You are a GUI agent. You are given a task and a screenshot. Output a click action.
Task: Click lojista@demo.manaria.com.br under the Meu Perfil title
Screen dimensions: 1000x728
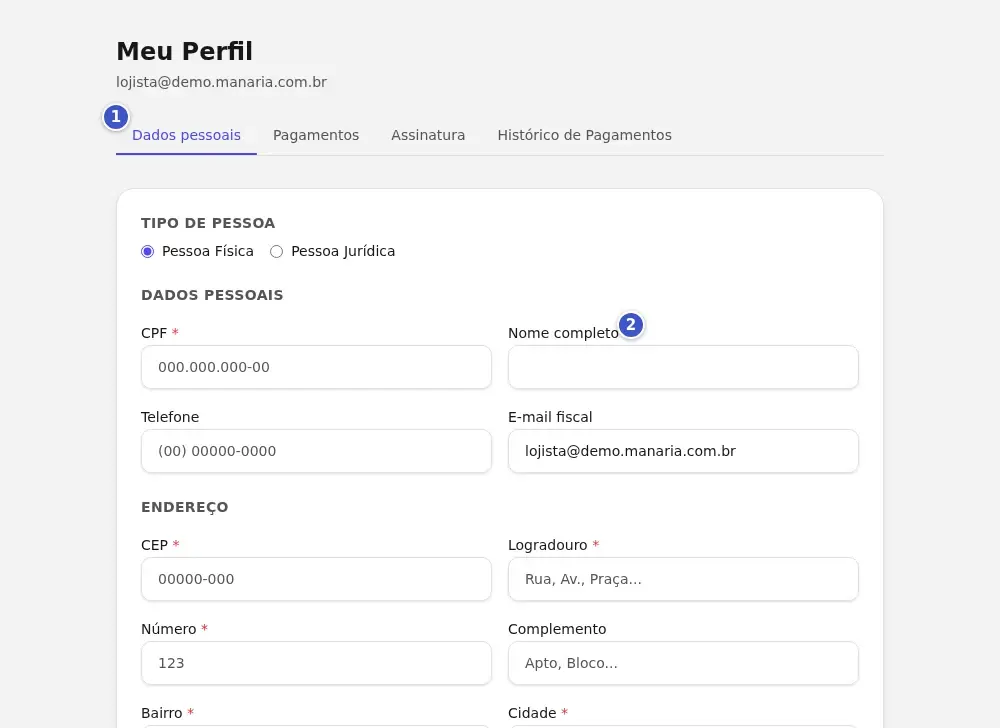pos(221,82)
